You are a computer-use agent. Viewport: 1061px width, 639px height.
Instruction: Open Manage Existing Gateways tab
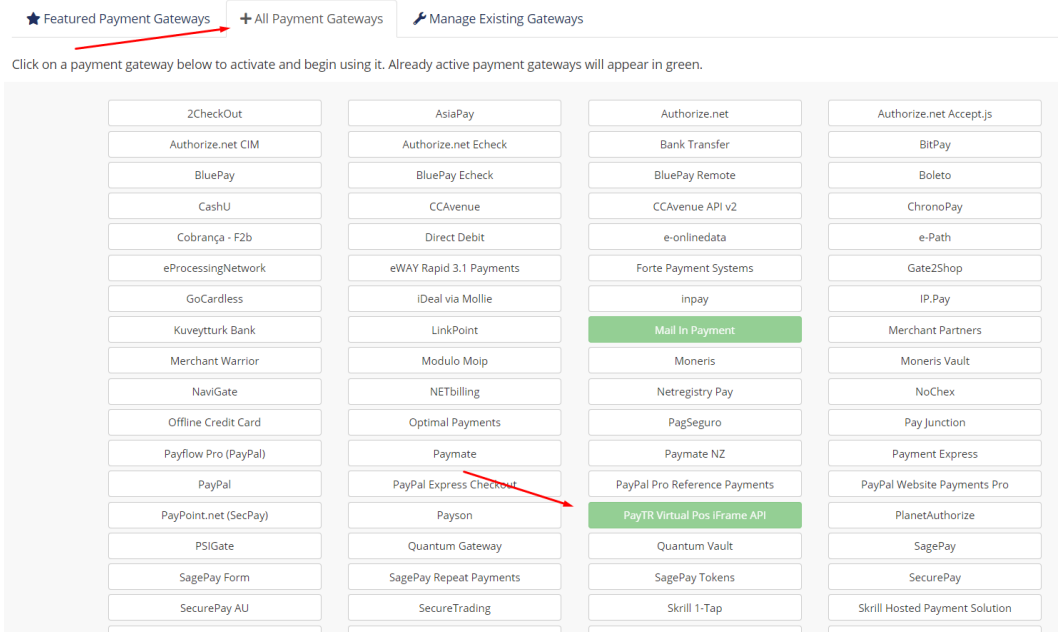click(498, 19)
